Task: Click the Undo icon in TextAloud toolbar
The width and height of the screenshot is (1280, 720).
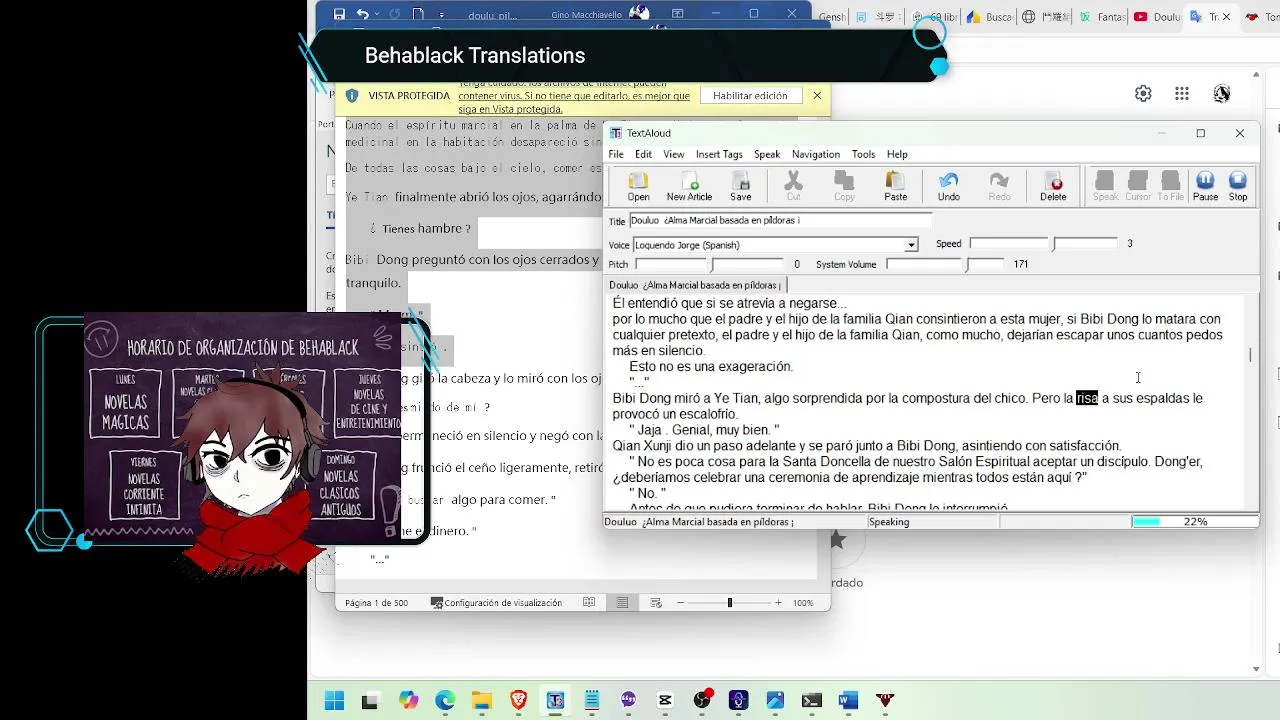Action: [x=949, y=186]
